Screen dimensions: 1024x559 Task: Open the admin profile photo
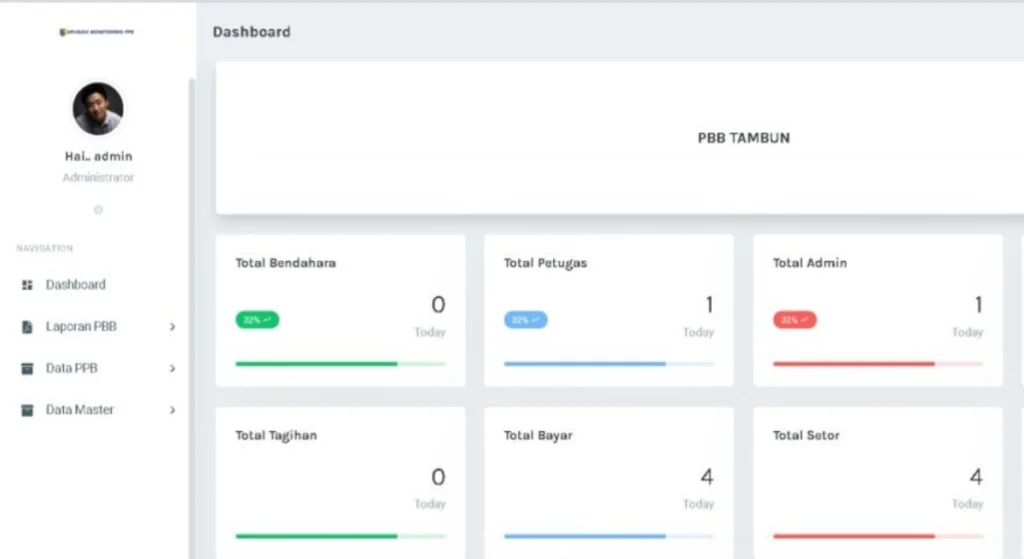pyautogui.click(x=98, y=109)
